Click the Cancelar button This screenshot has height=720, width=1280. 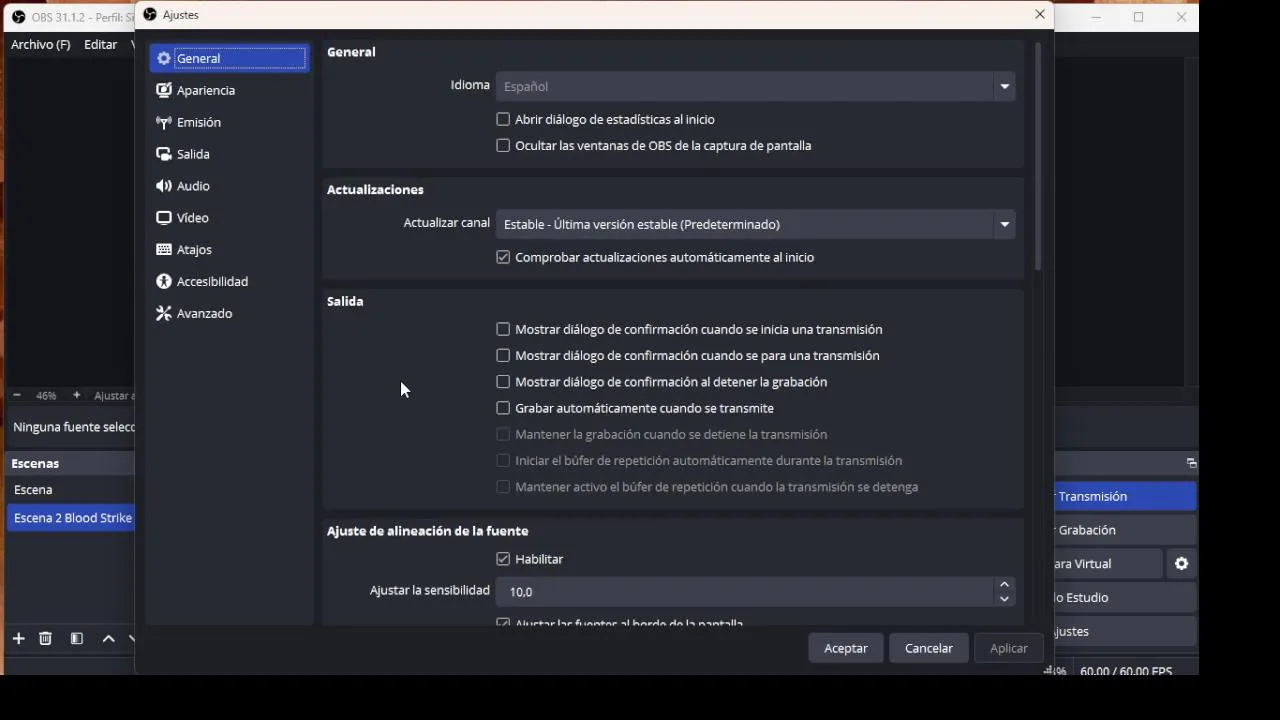[x=929, y=648]
